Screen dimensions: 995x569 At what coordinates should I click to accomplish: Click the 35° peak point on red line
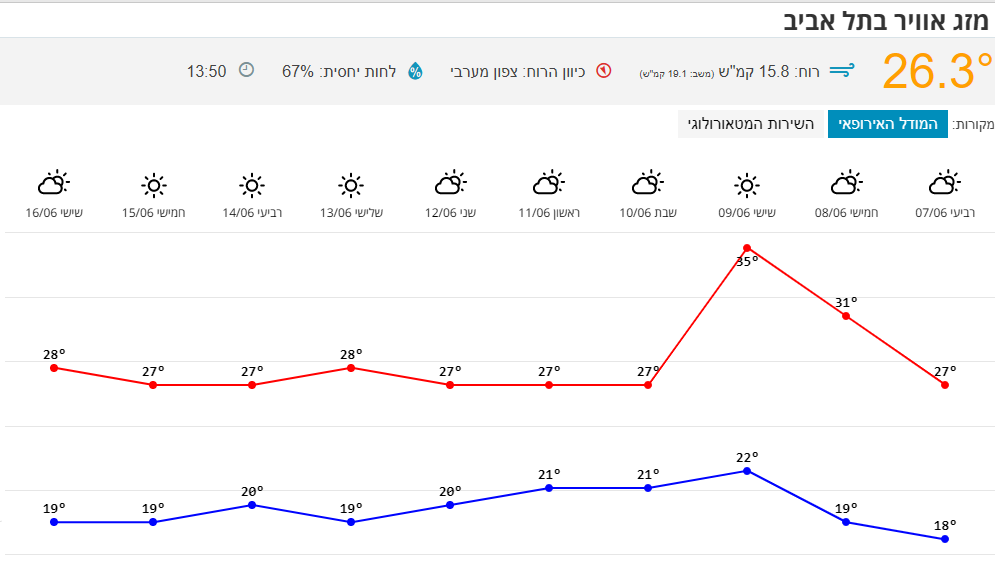(747, 248)
